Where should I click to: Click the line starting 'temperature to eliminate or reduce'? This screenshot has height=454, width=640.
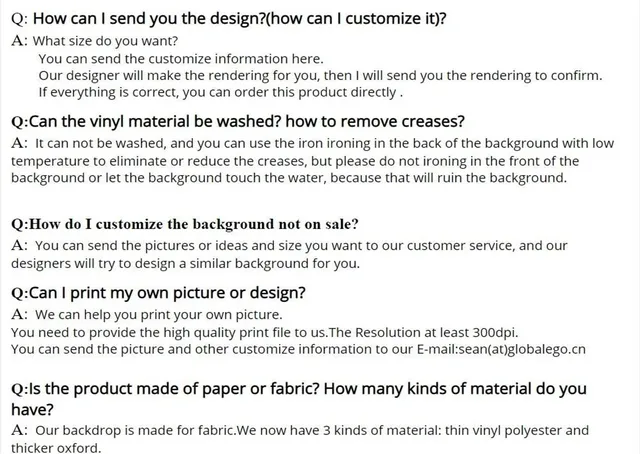coord(295,161)
